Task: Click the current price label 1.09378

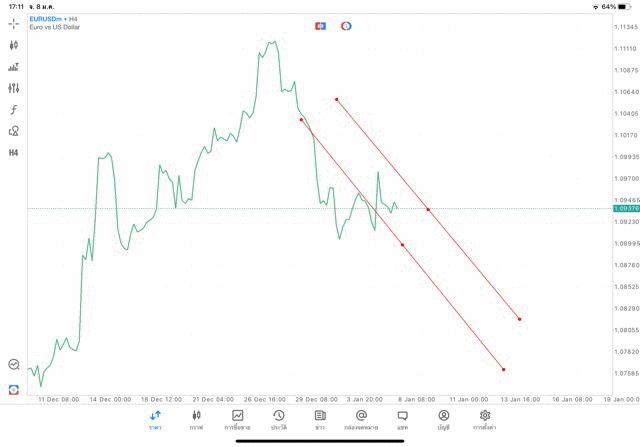Action: (628, 209)
